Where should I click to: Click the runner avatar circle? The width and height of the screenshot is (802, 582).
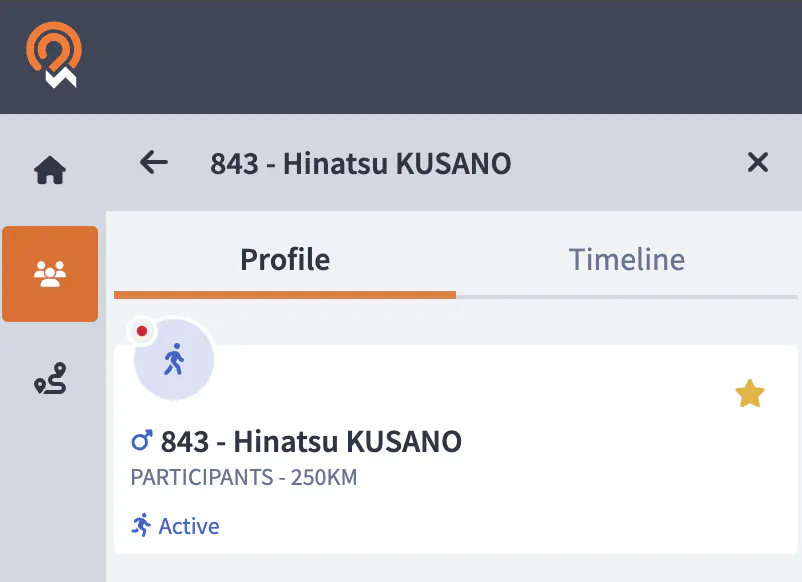tap(175, 360)
